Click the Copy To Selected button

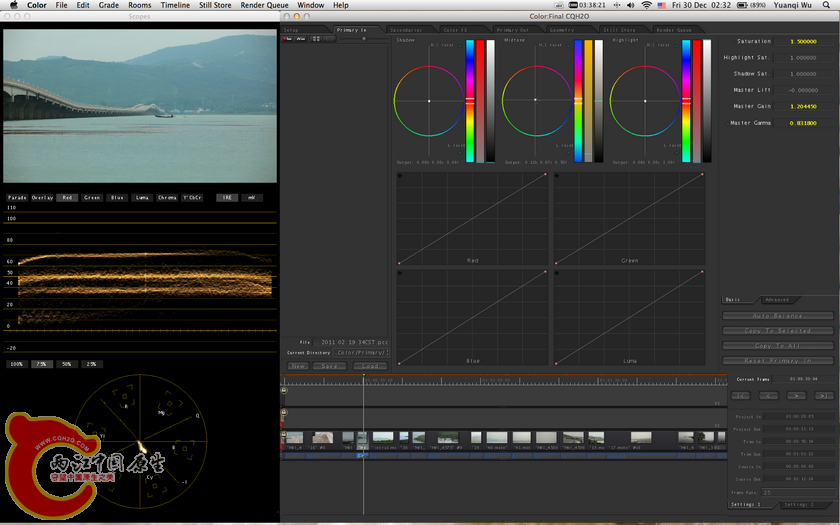tap(777, 331)
